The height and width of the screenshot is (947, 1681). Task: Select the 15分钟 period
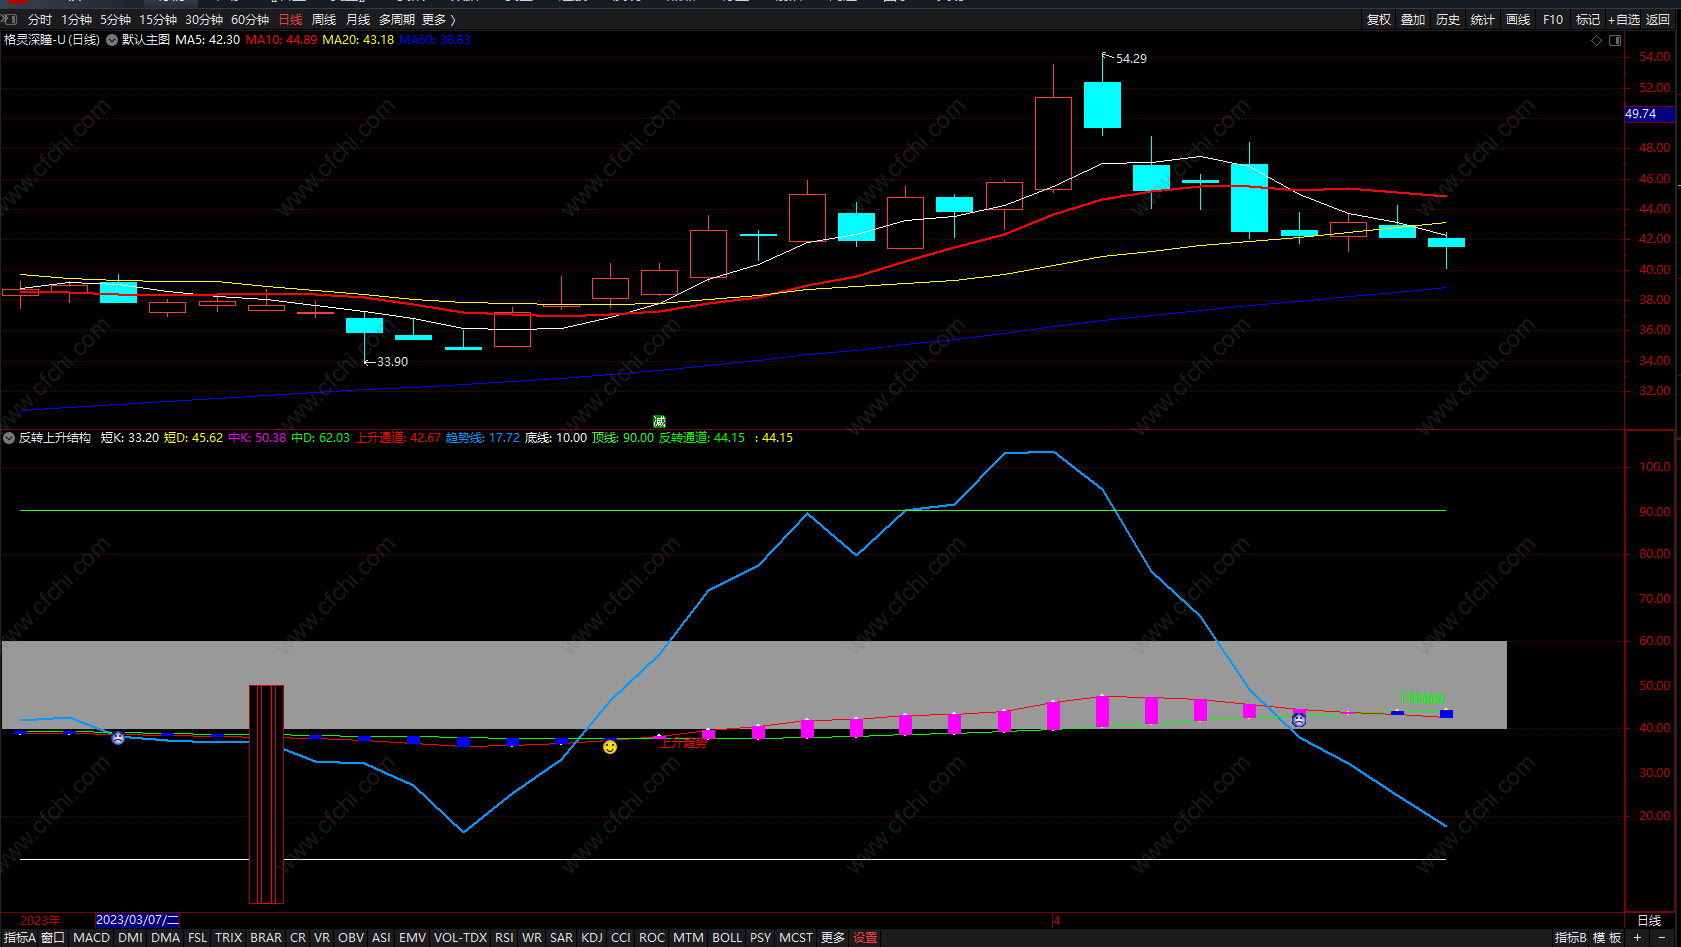(x=158, y=20)
